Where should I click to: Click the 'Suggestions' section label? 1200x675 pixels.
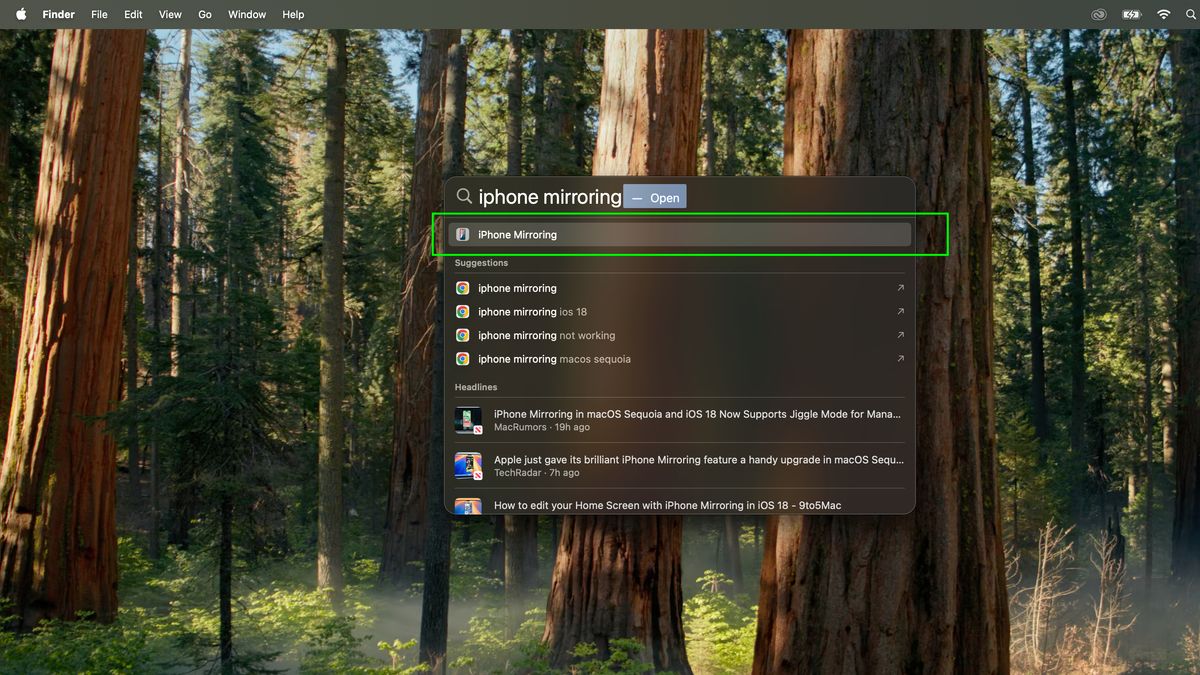[481, 263]
